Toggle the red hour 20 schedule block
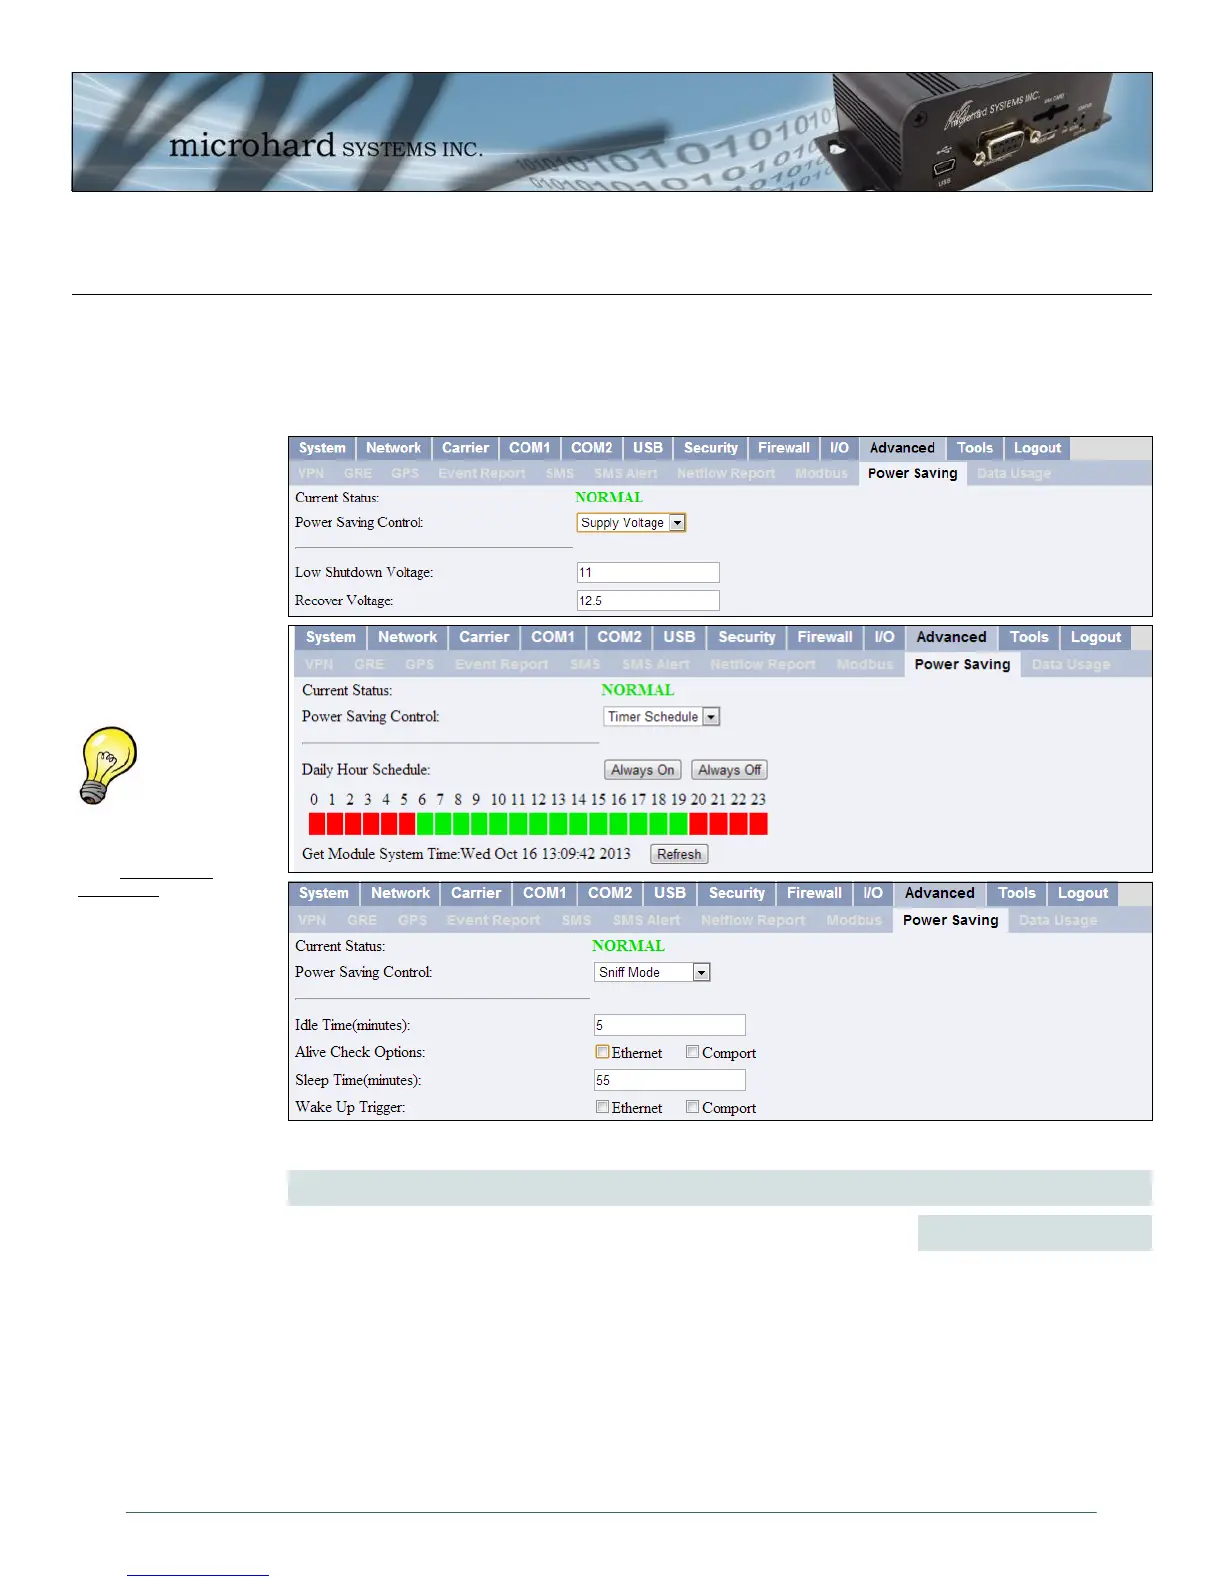This screenshot has width=1224, height=1584. [698, 824]
